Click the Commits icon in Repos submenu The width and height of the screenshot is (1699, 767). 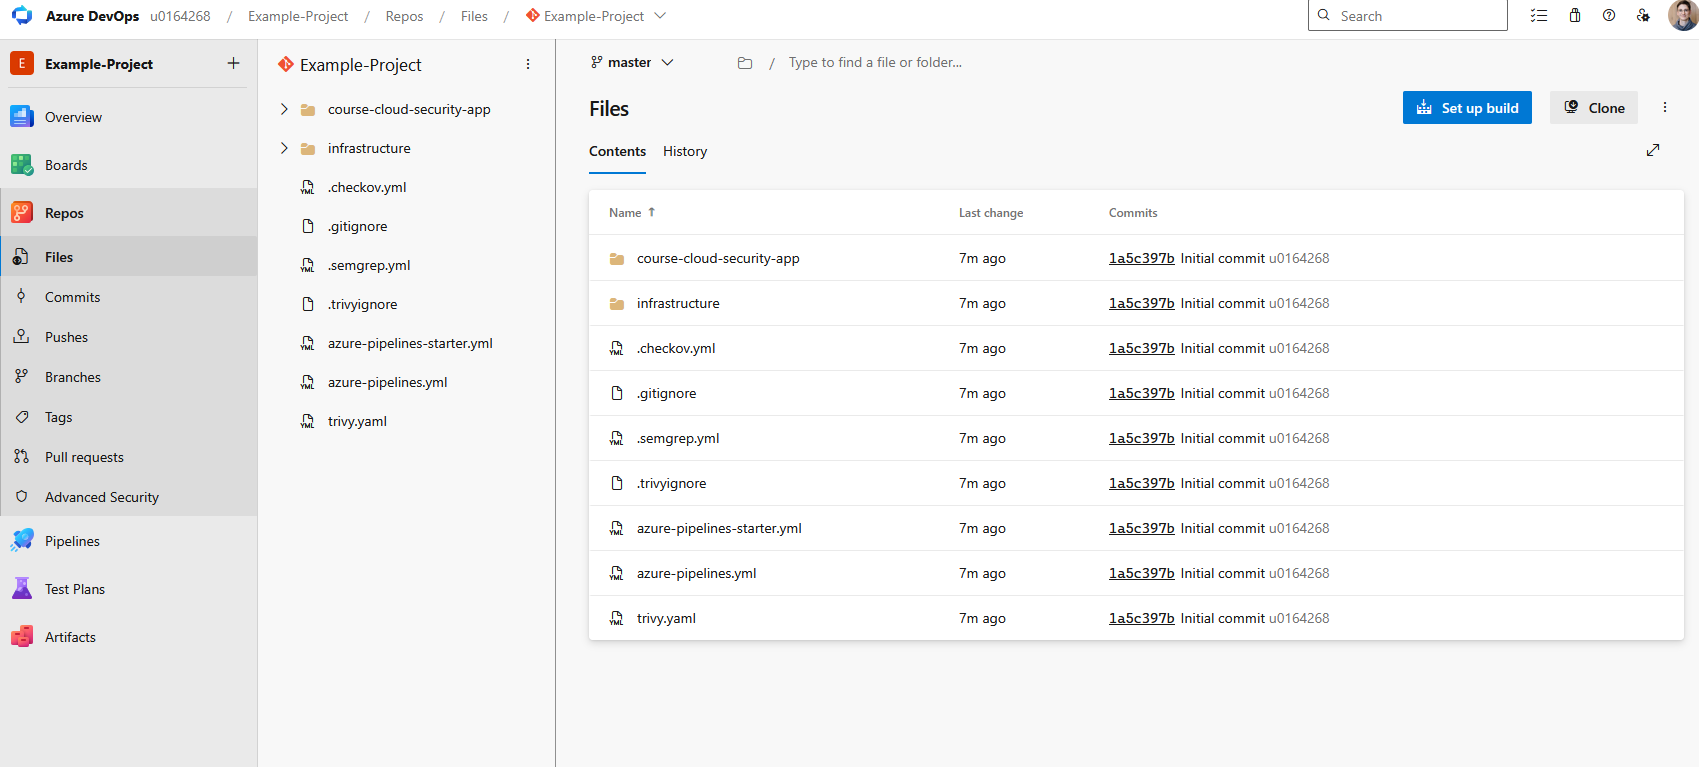click(21, 297)
